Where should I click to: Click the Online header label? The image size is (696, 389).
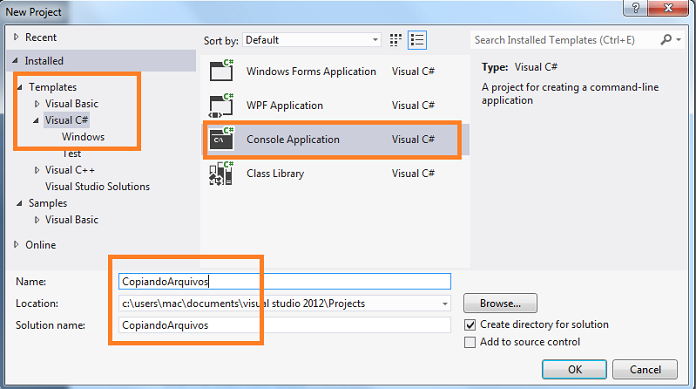pyautogui.click(x=40, y=245)
